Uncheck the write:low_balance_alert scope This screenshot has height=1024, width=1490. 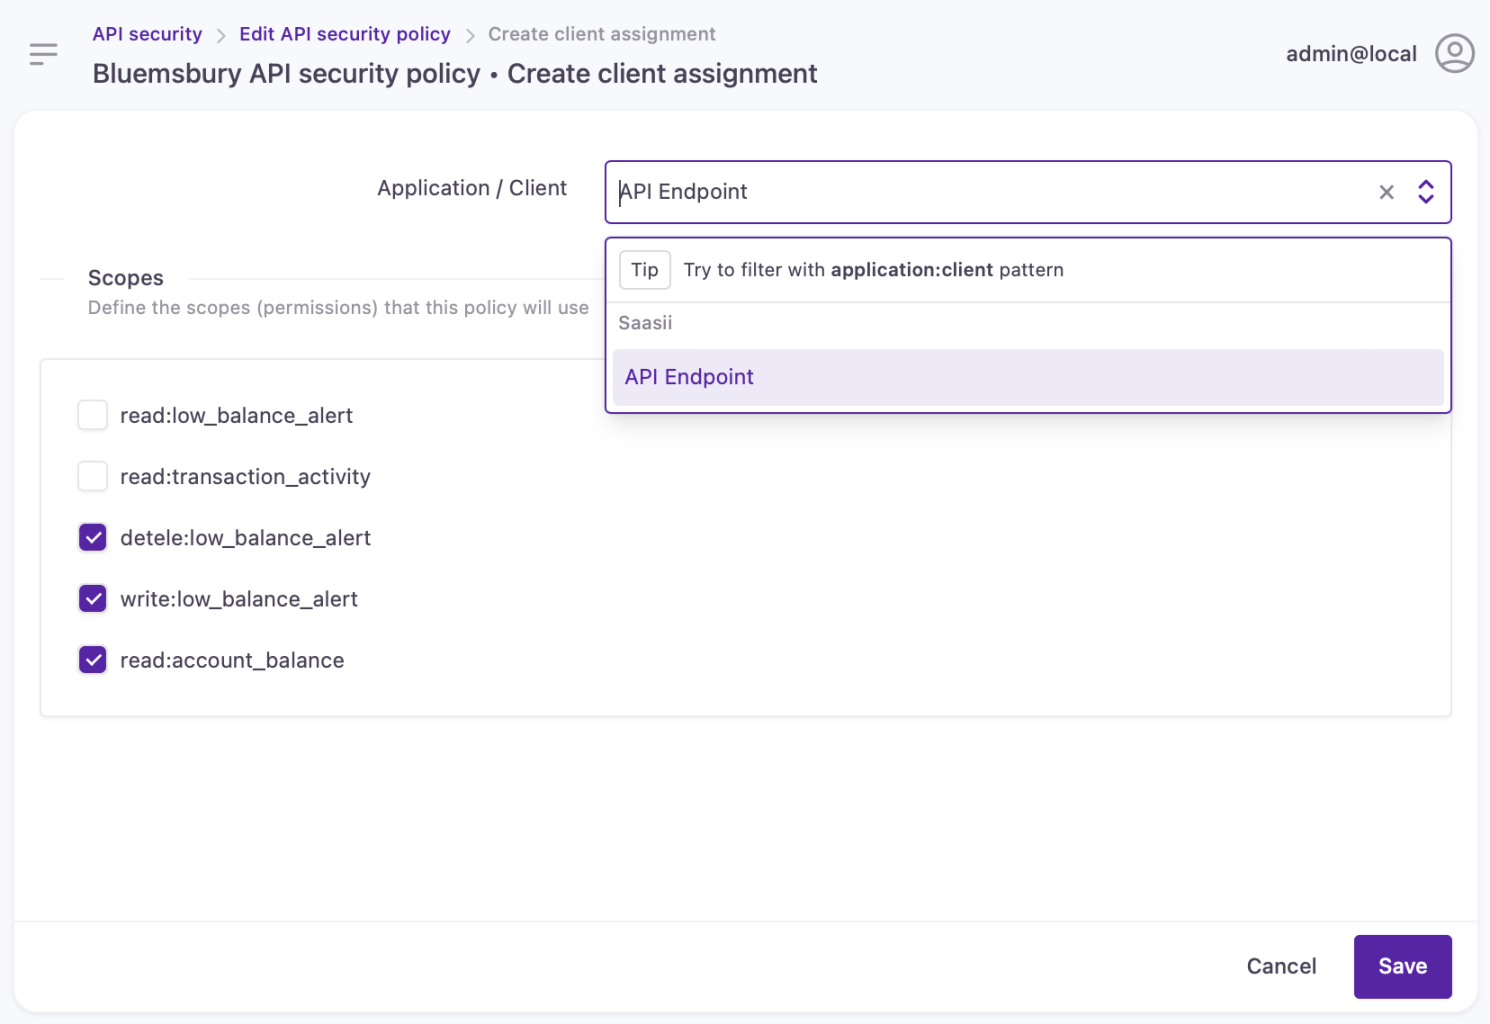[x=93, y=599]
